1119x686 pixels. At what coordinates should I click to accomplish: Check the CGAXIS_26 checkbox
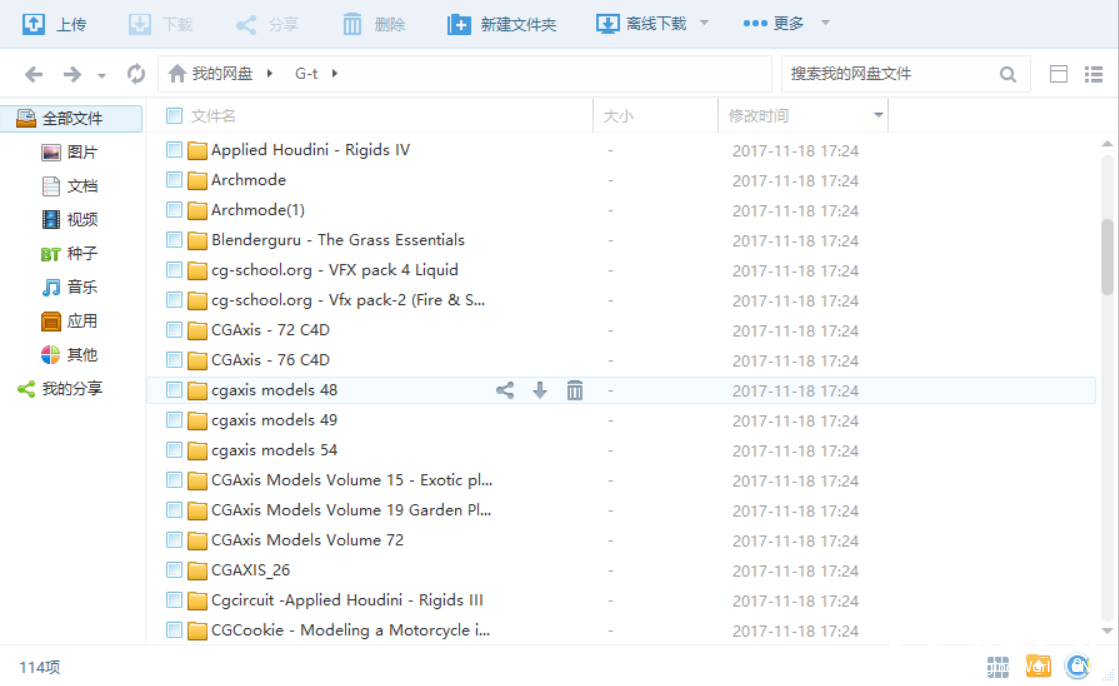click(174, 569)
